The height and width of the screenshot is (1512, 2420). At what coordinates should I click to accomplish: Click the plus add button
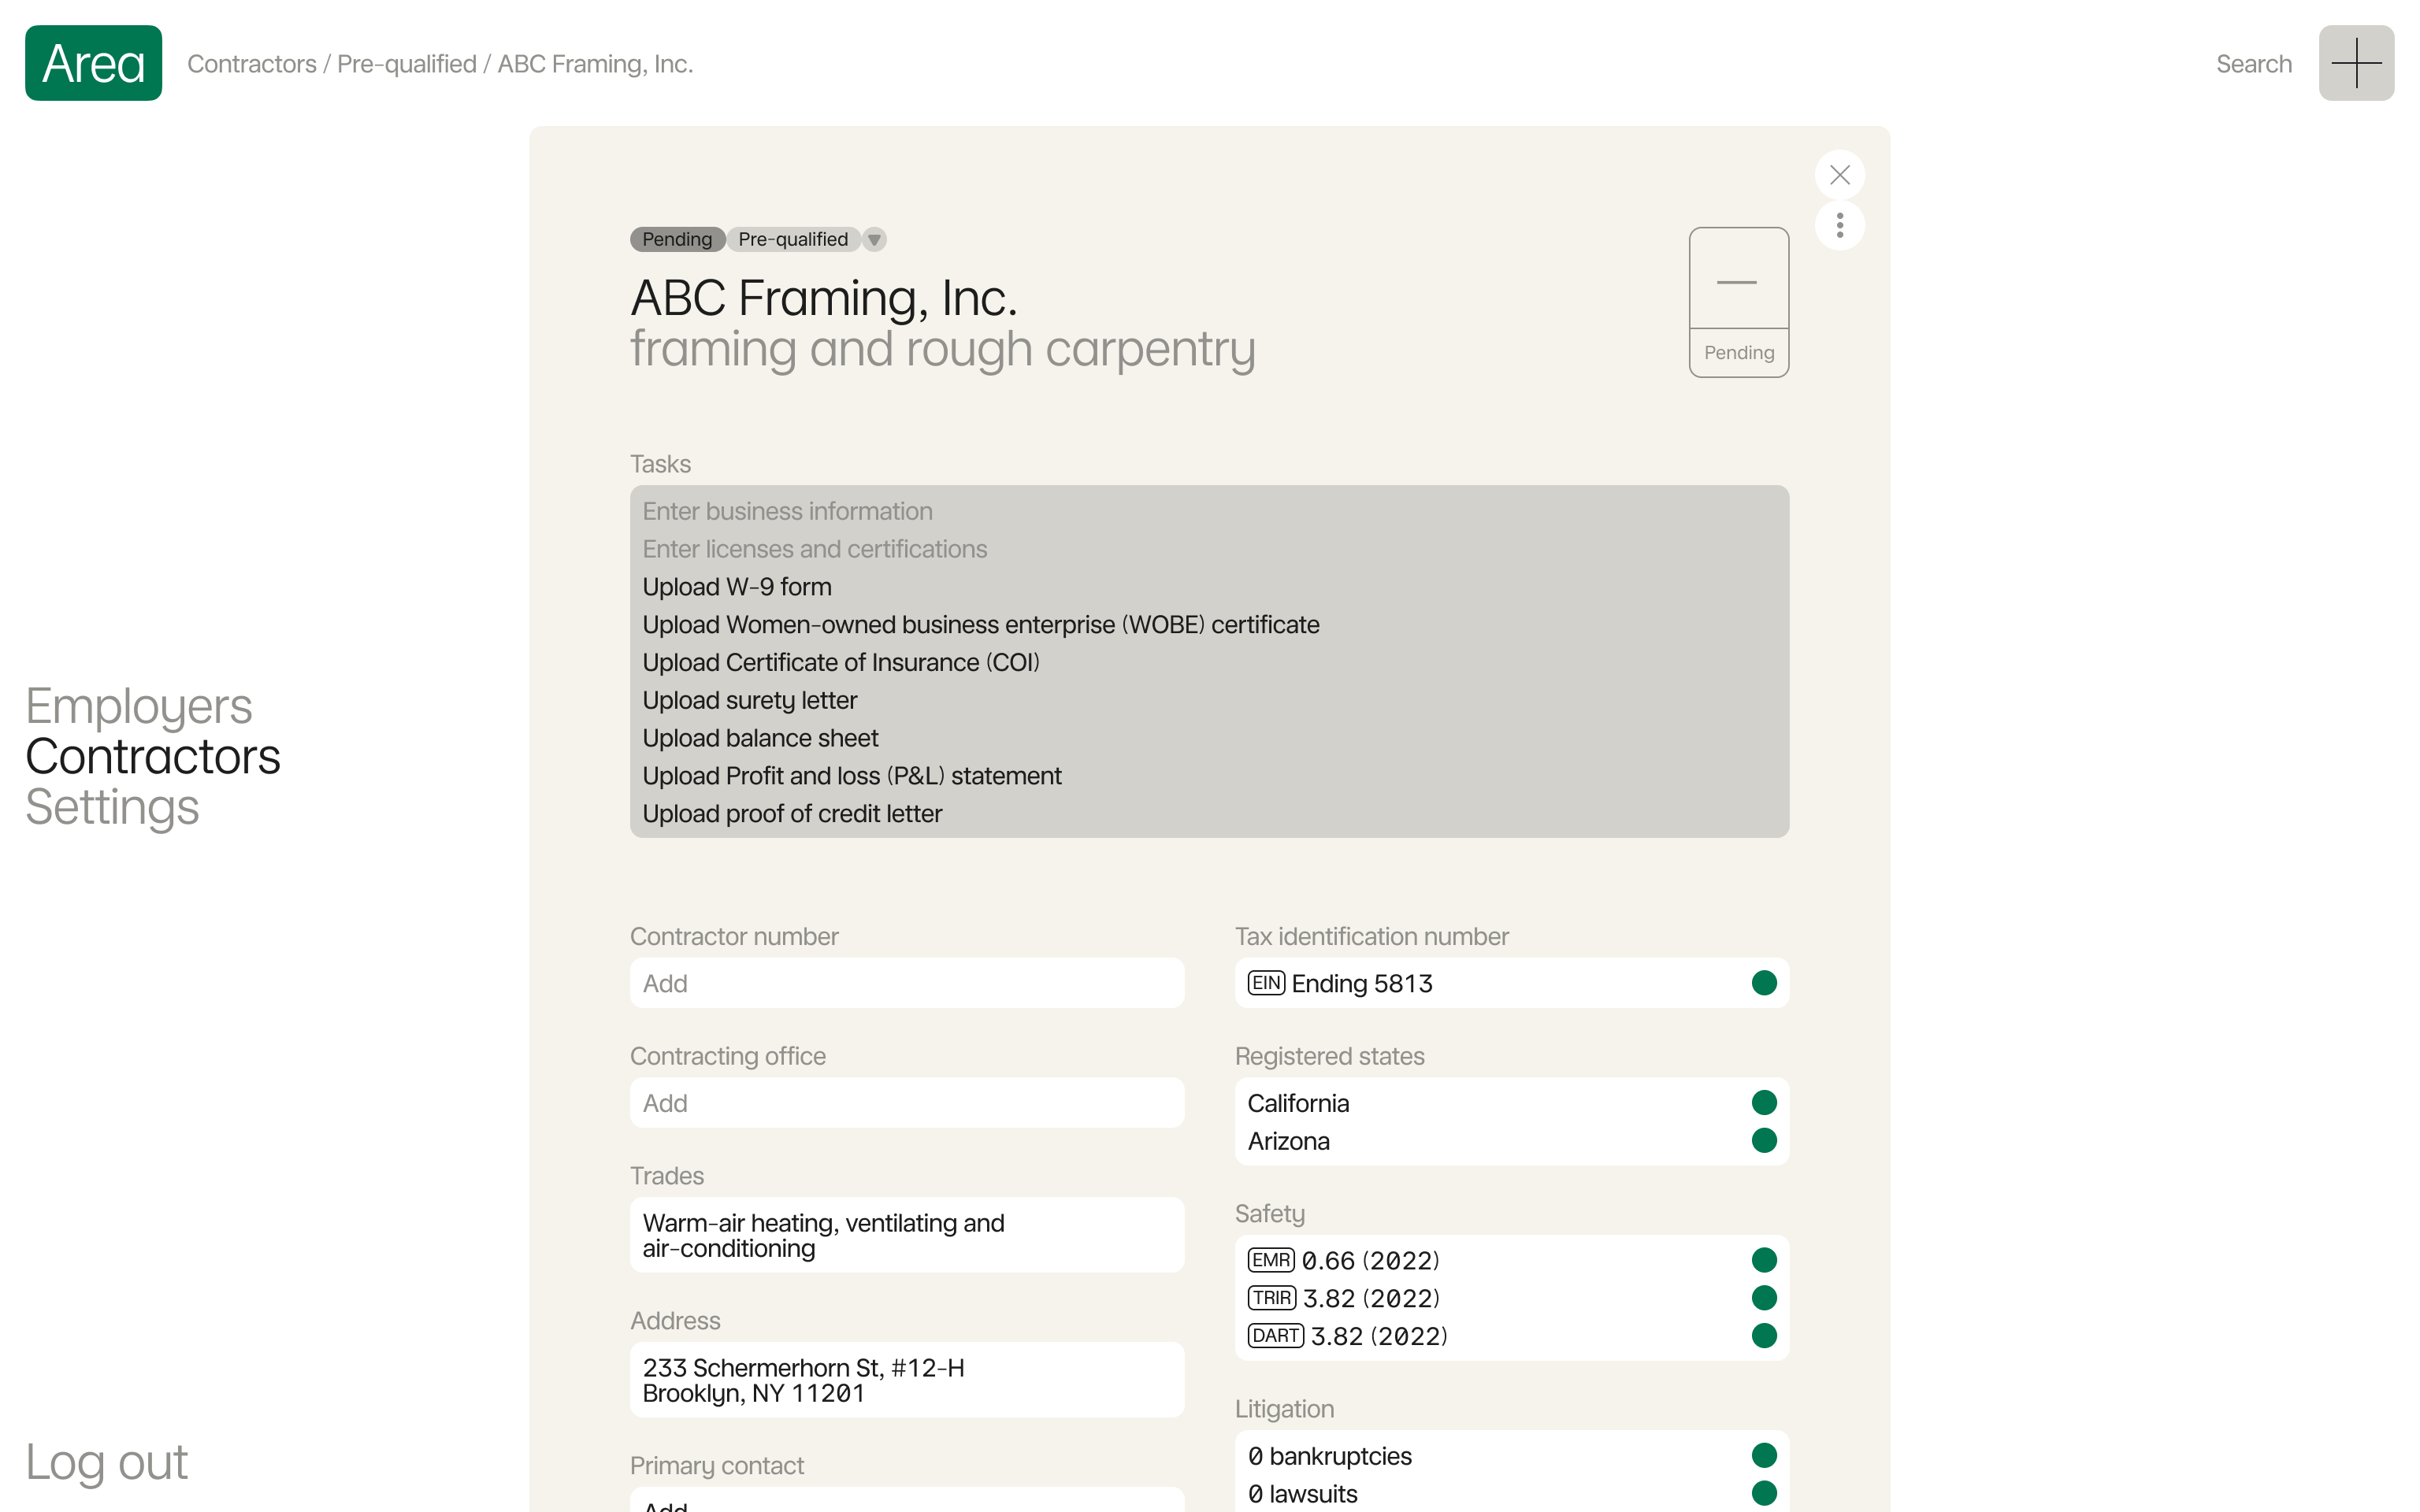pos(2356,63)
